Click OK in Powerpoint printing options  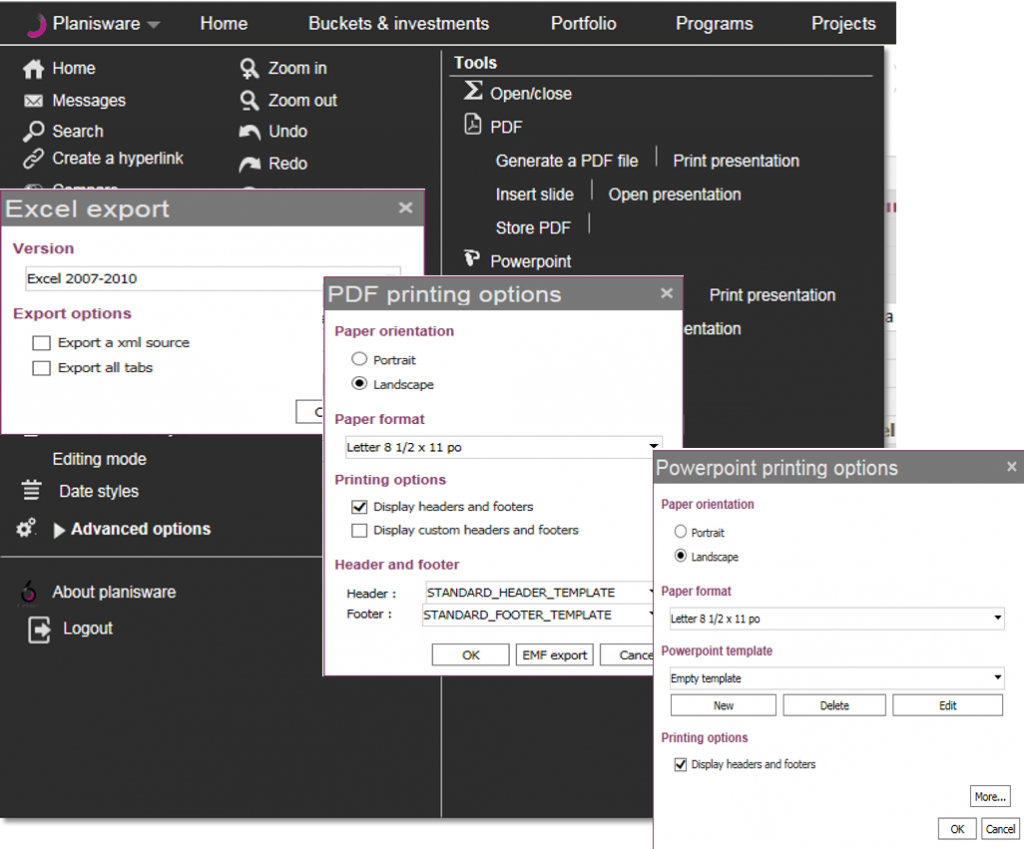[957, 829]
